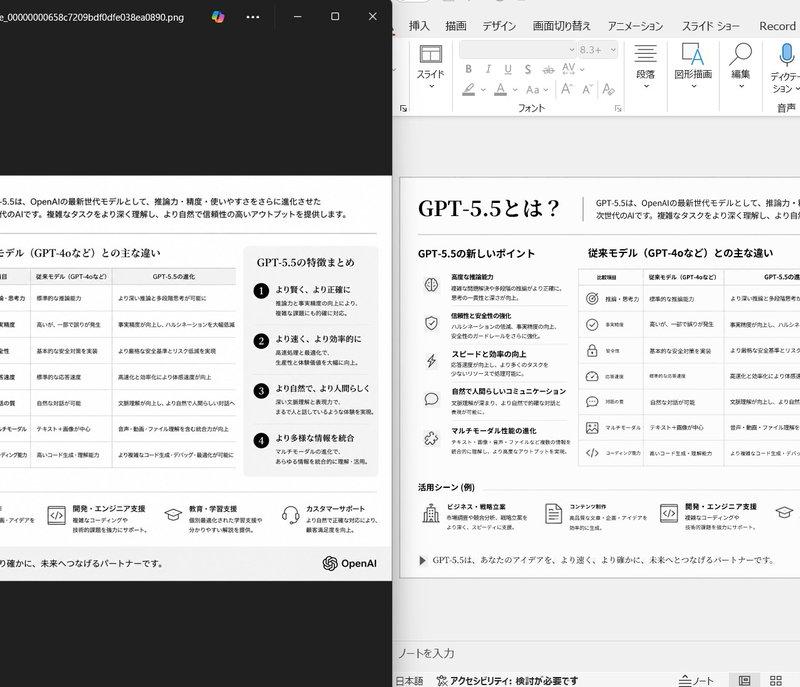
Task: Toggle the ノート notes pane button
Action: (696, 681)
